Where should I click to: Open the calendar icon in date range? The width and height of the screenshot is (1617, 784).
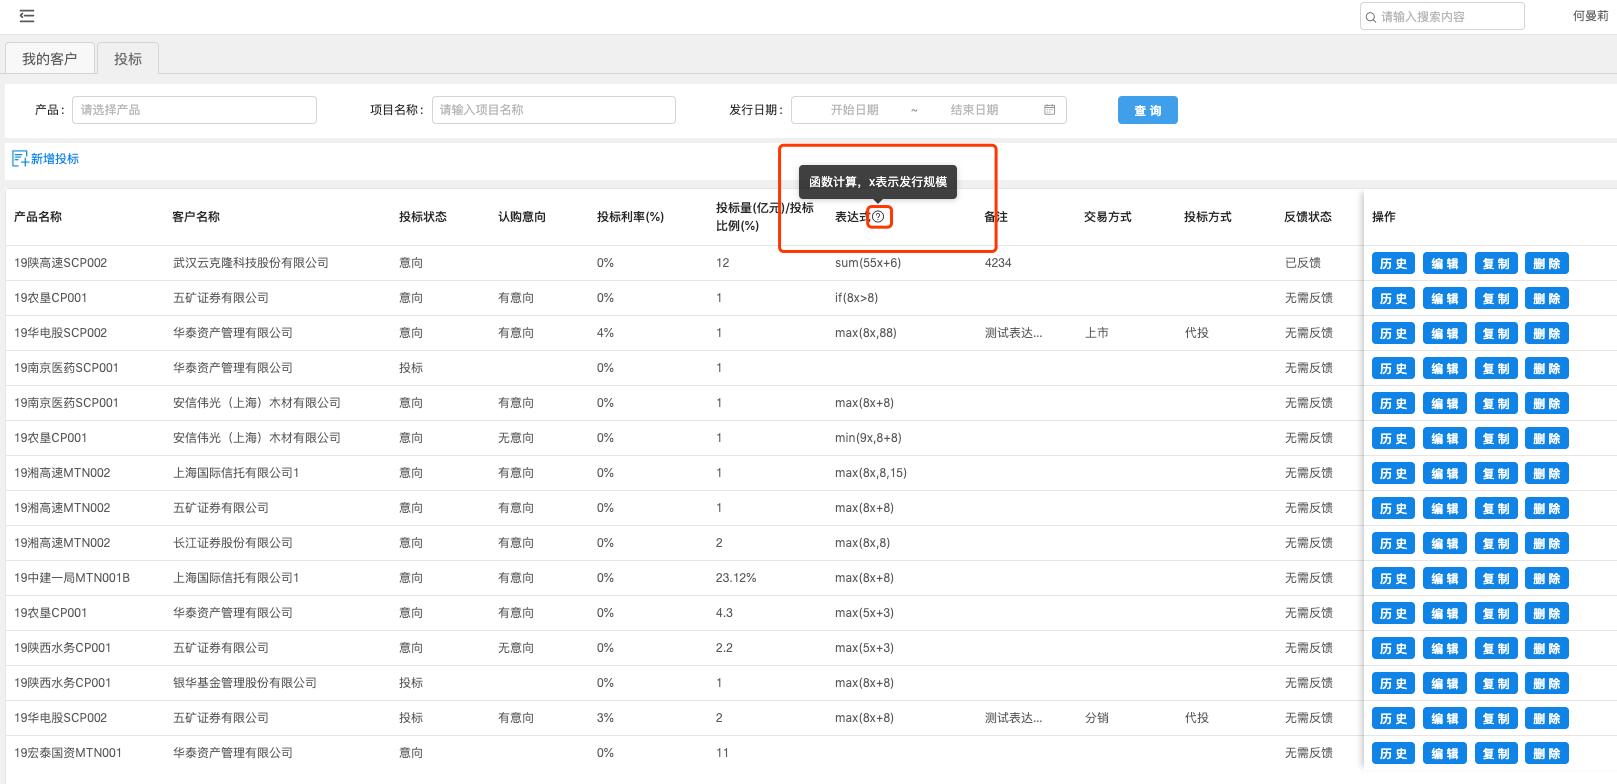tap(1049, 110)
